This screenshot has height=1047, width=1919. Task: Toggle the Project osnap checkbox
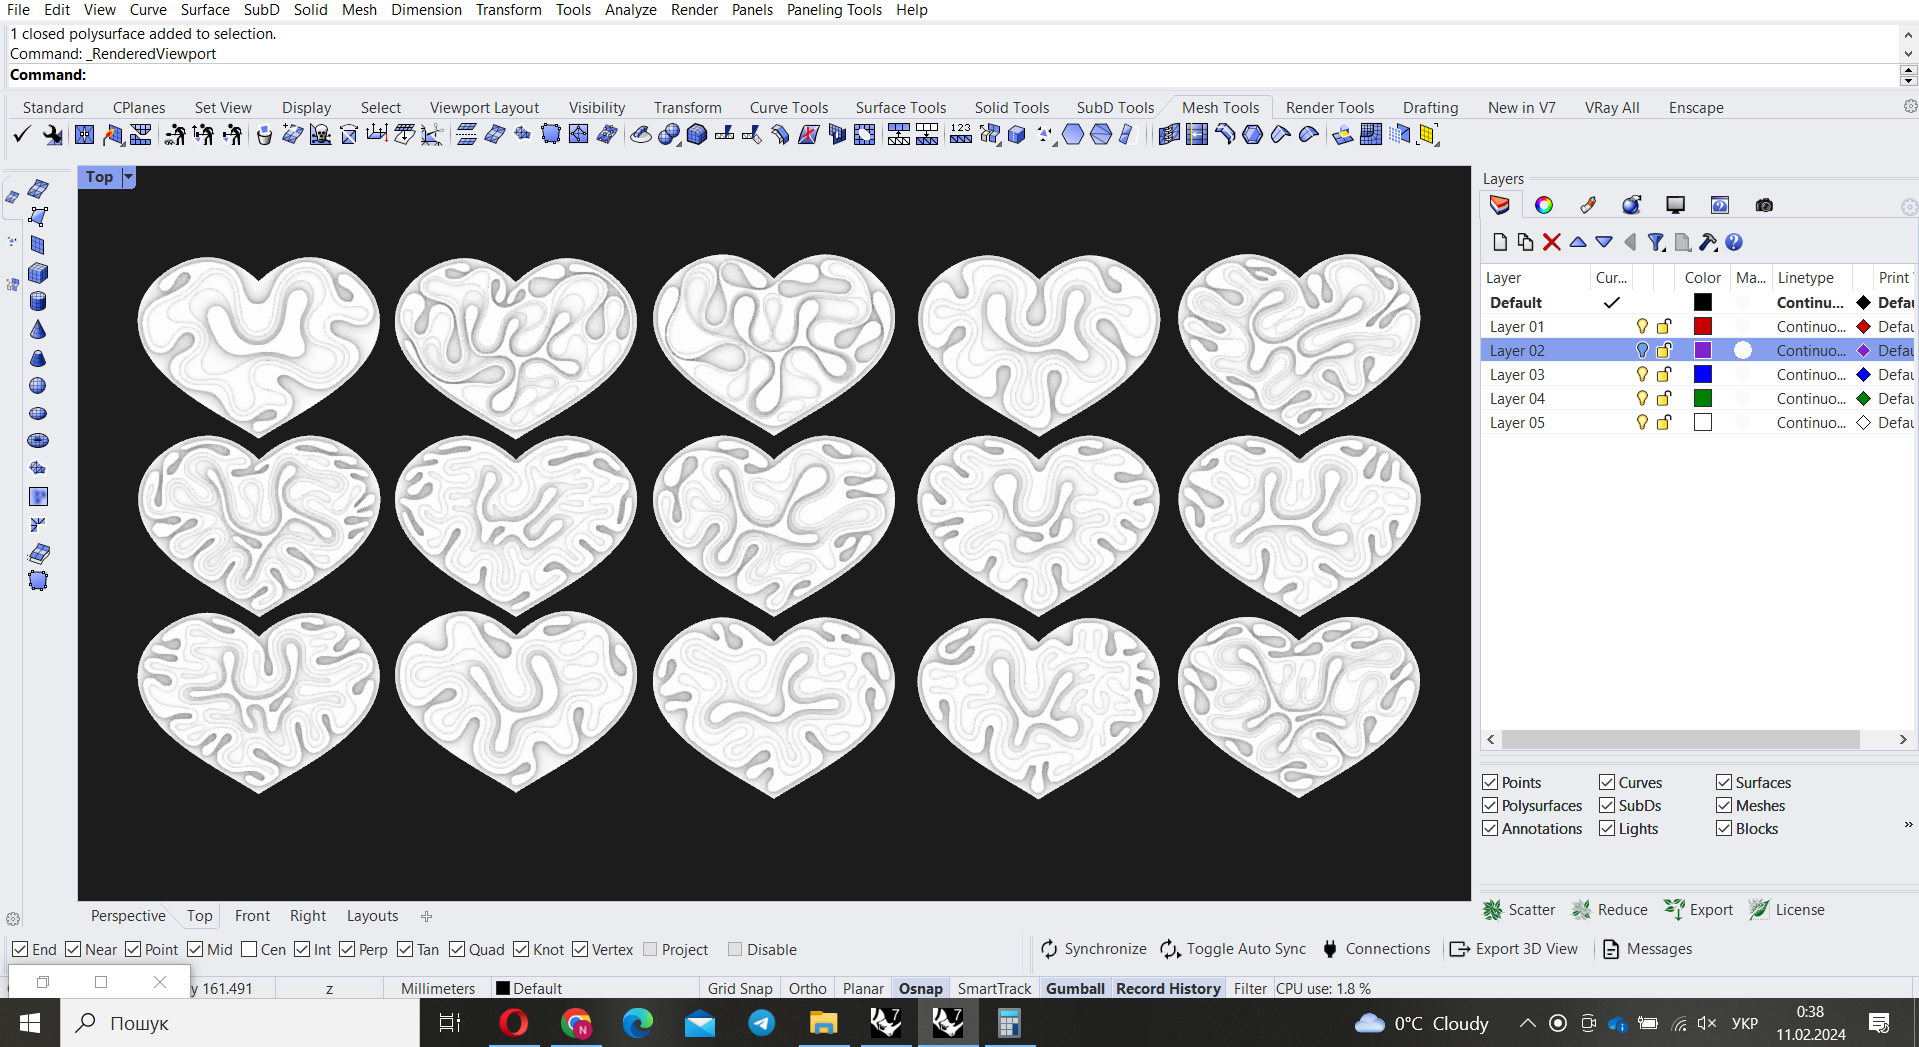point(650,949)
